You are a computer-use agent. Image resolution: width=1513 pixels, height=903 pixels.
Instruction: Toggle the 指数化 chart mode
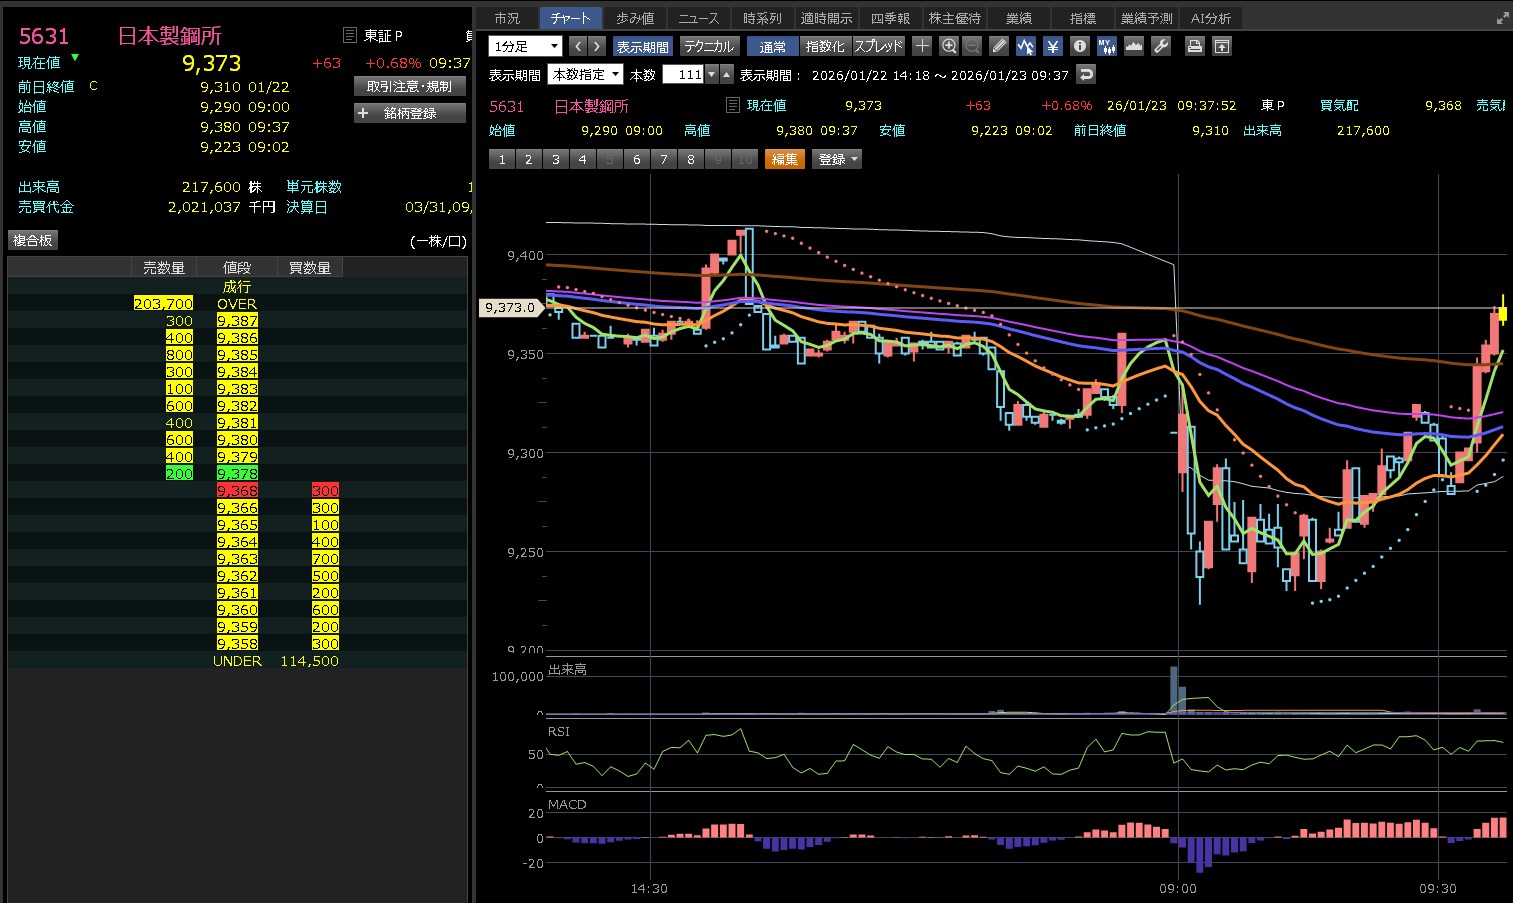825,46
